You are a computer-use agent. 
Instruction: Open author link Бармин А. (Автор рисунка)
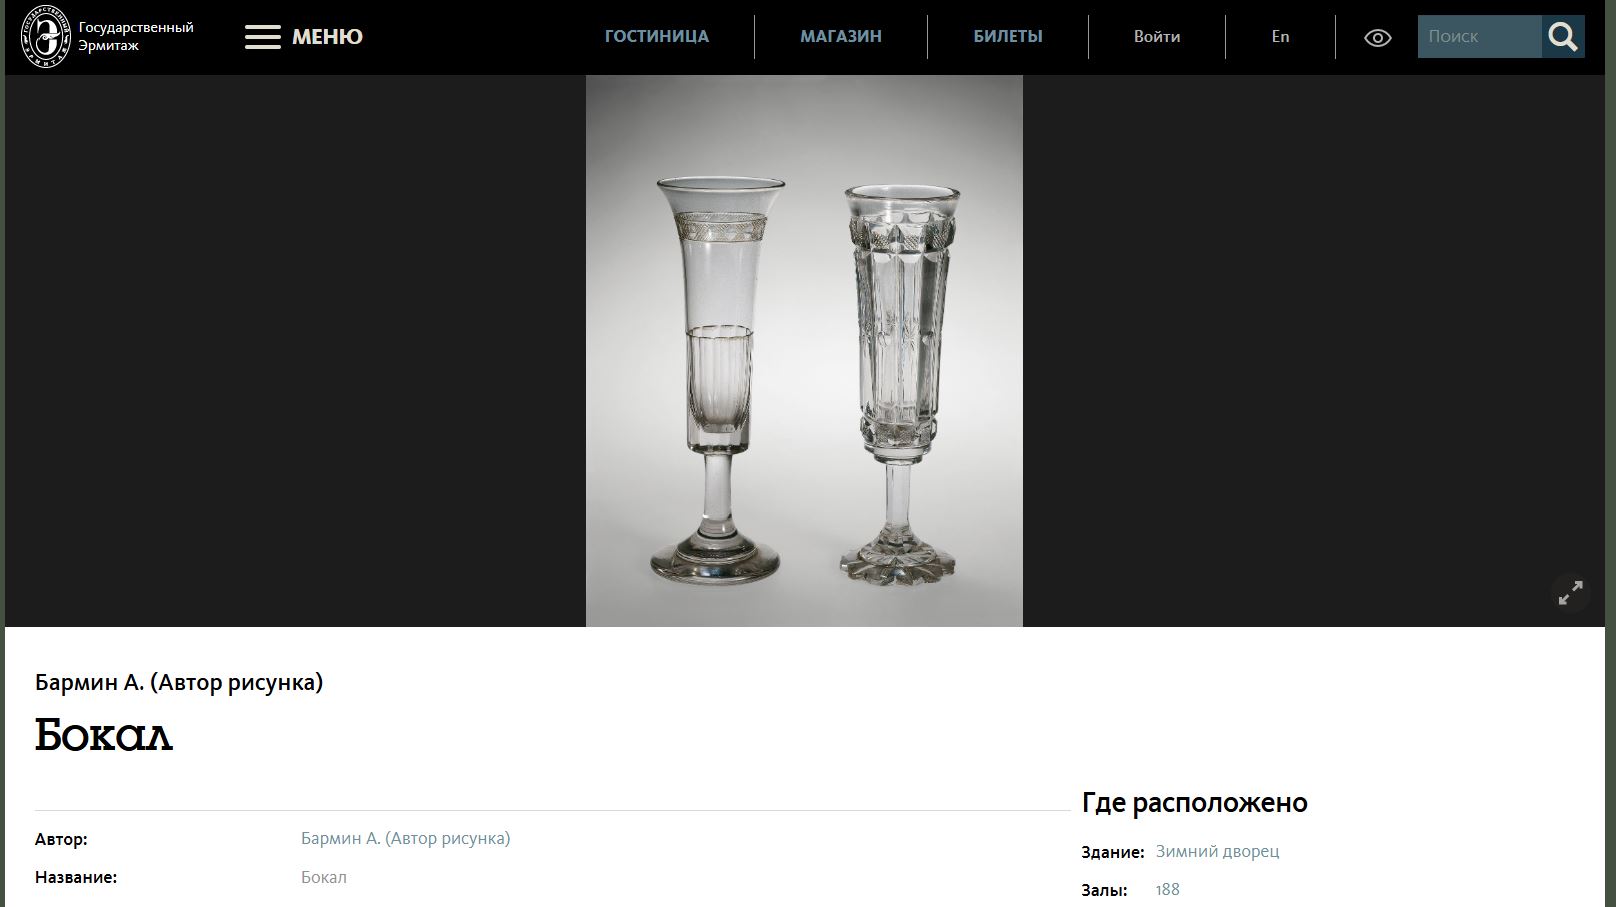405,838
